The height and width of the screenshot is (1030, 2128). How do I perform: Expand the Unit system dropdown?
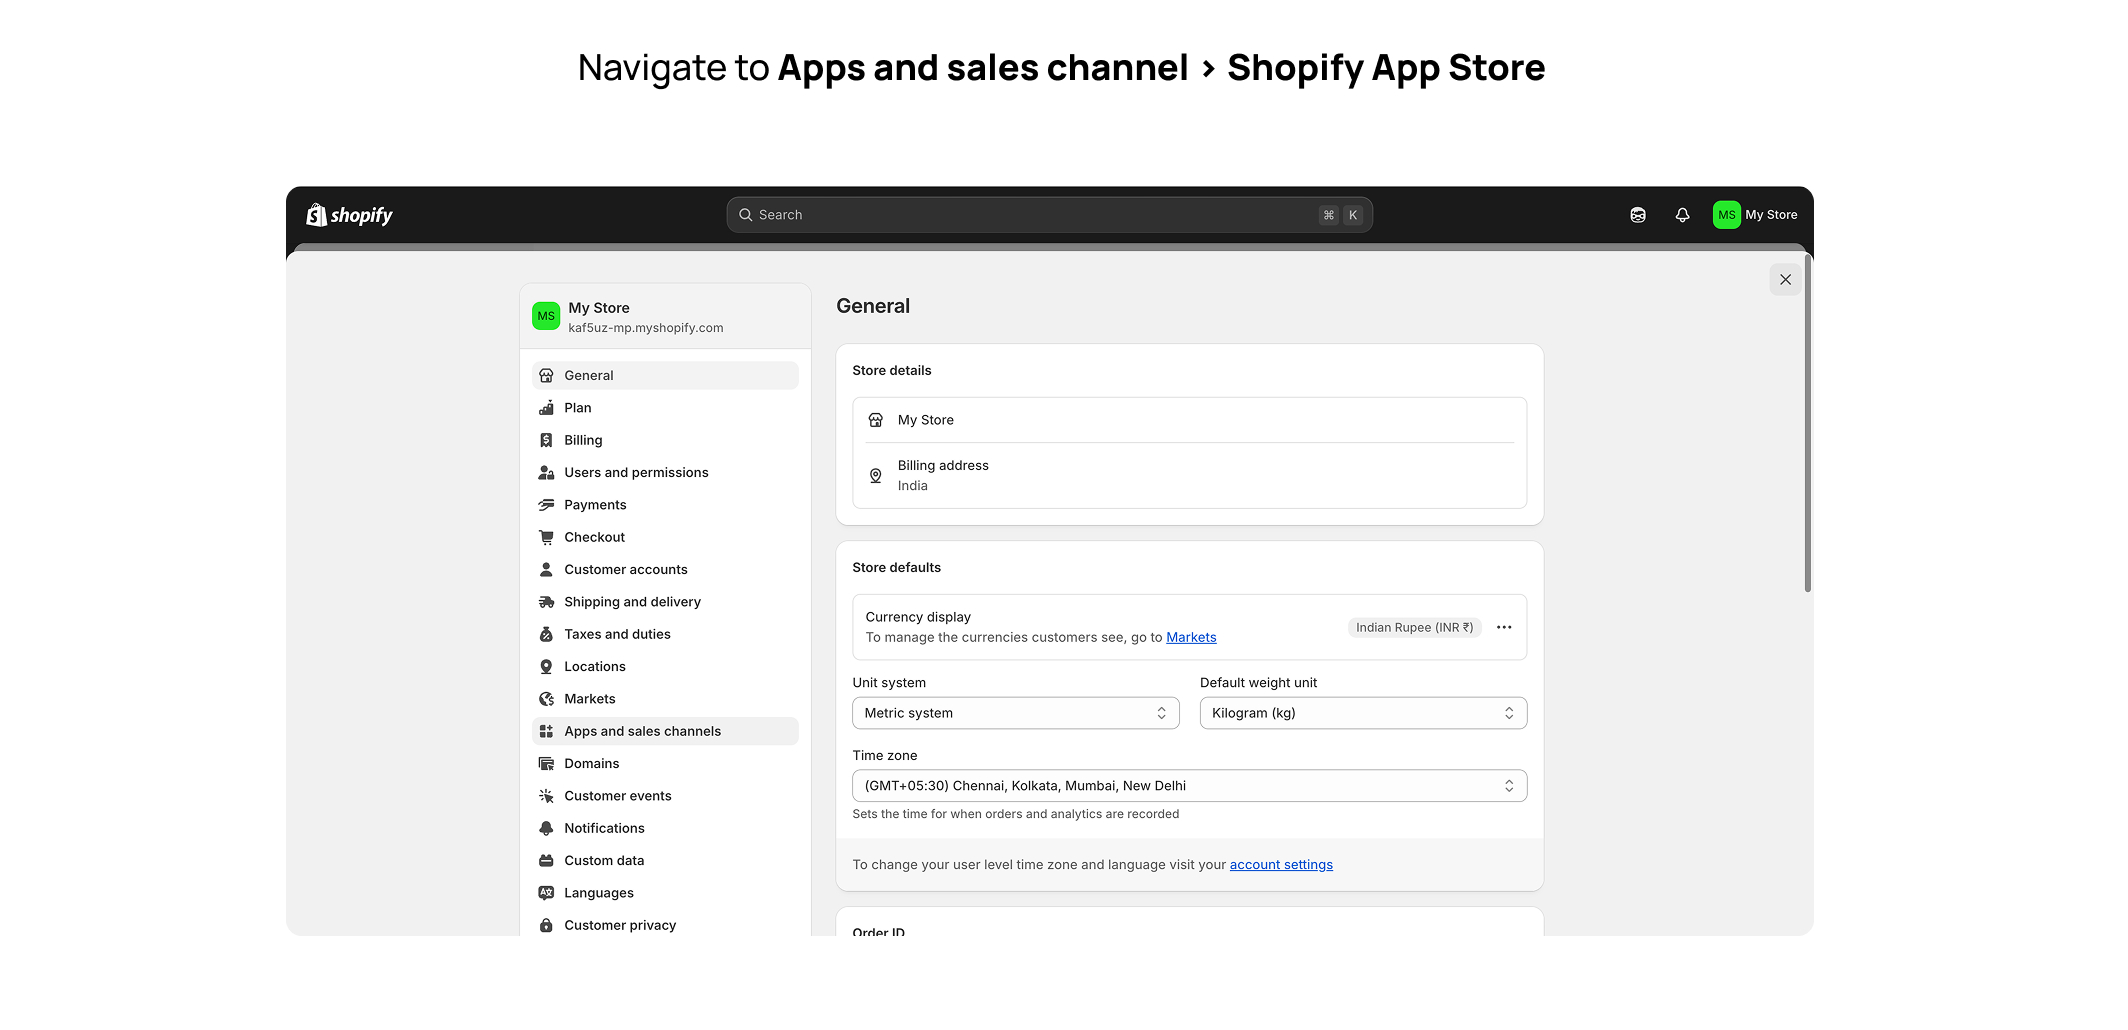(x=1015, y=713)
